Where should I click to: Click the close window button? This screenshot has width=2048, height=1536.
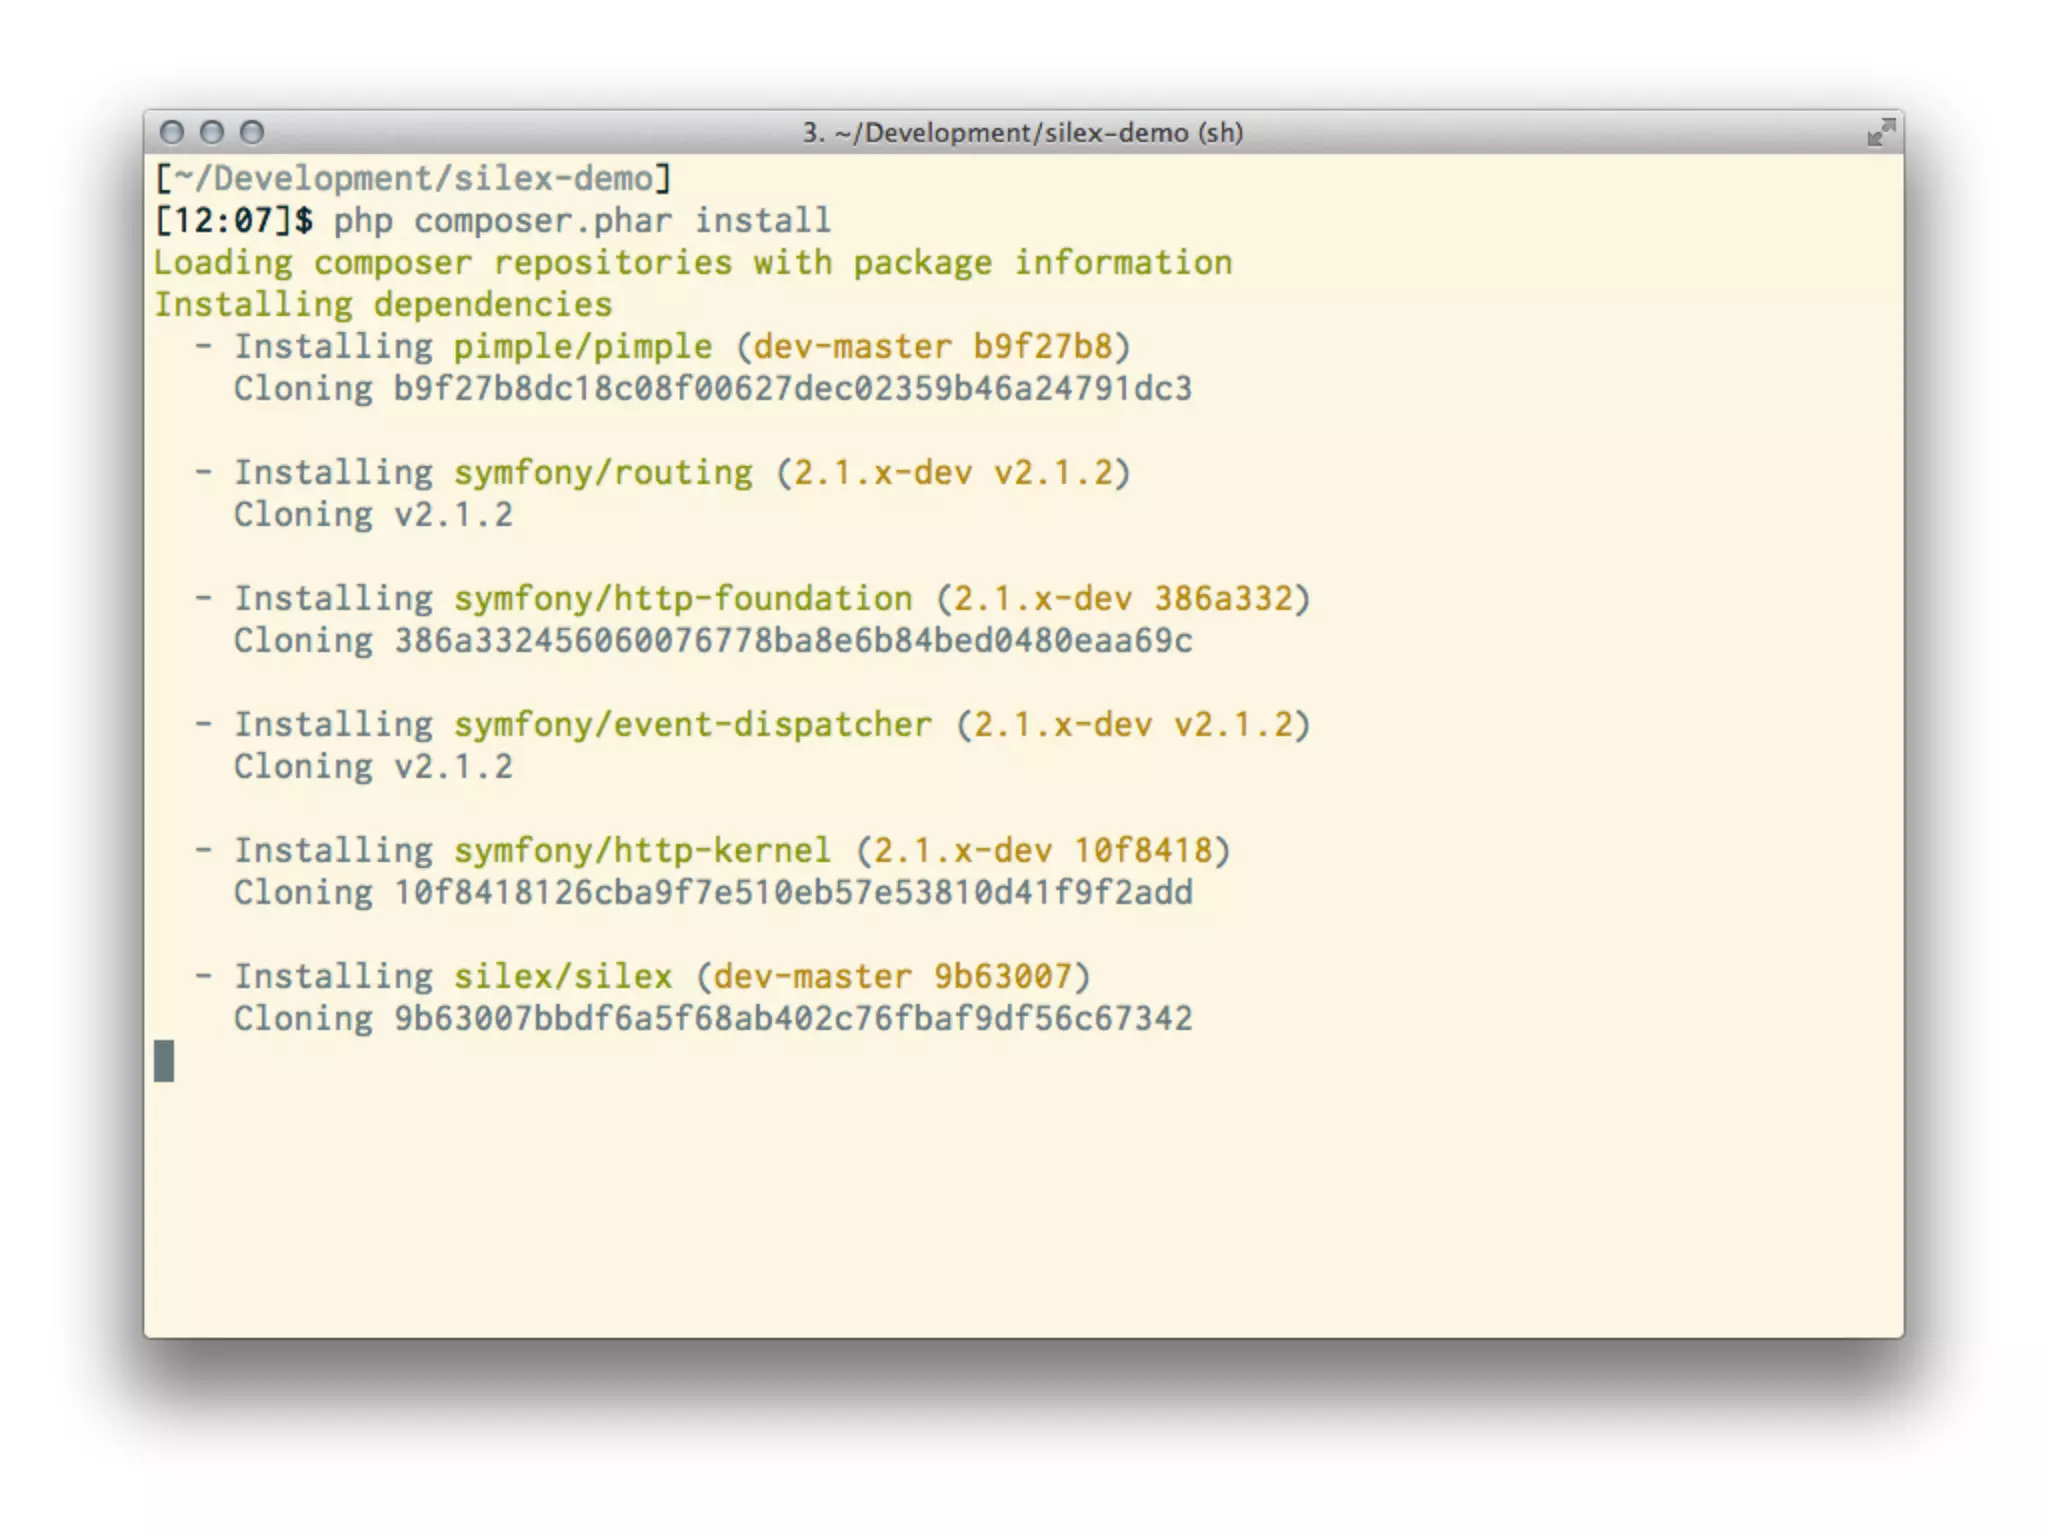pos(172,132)
